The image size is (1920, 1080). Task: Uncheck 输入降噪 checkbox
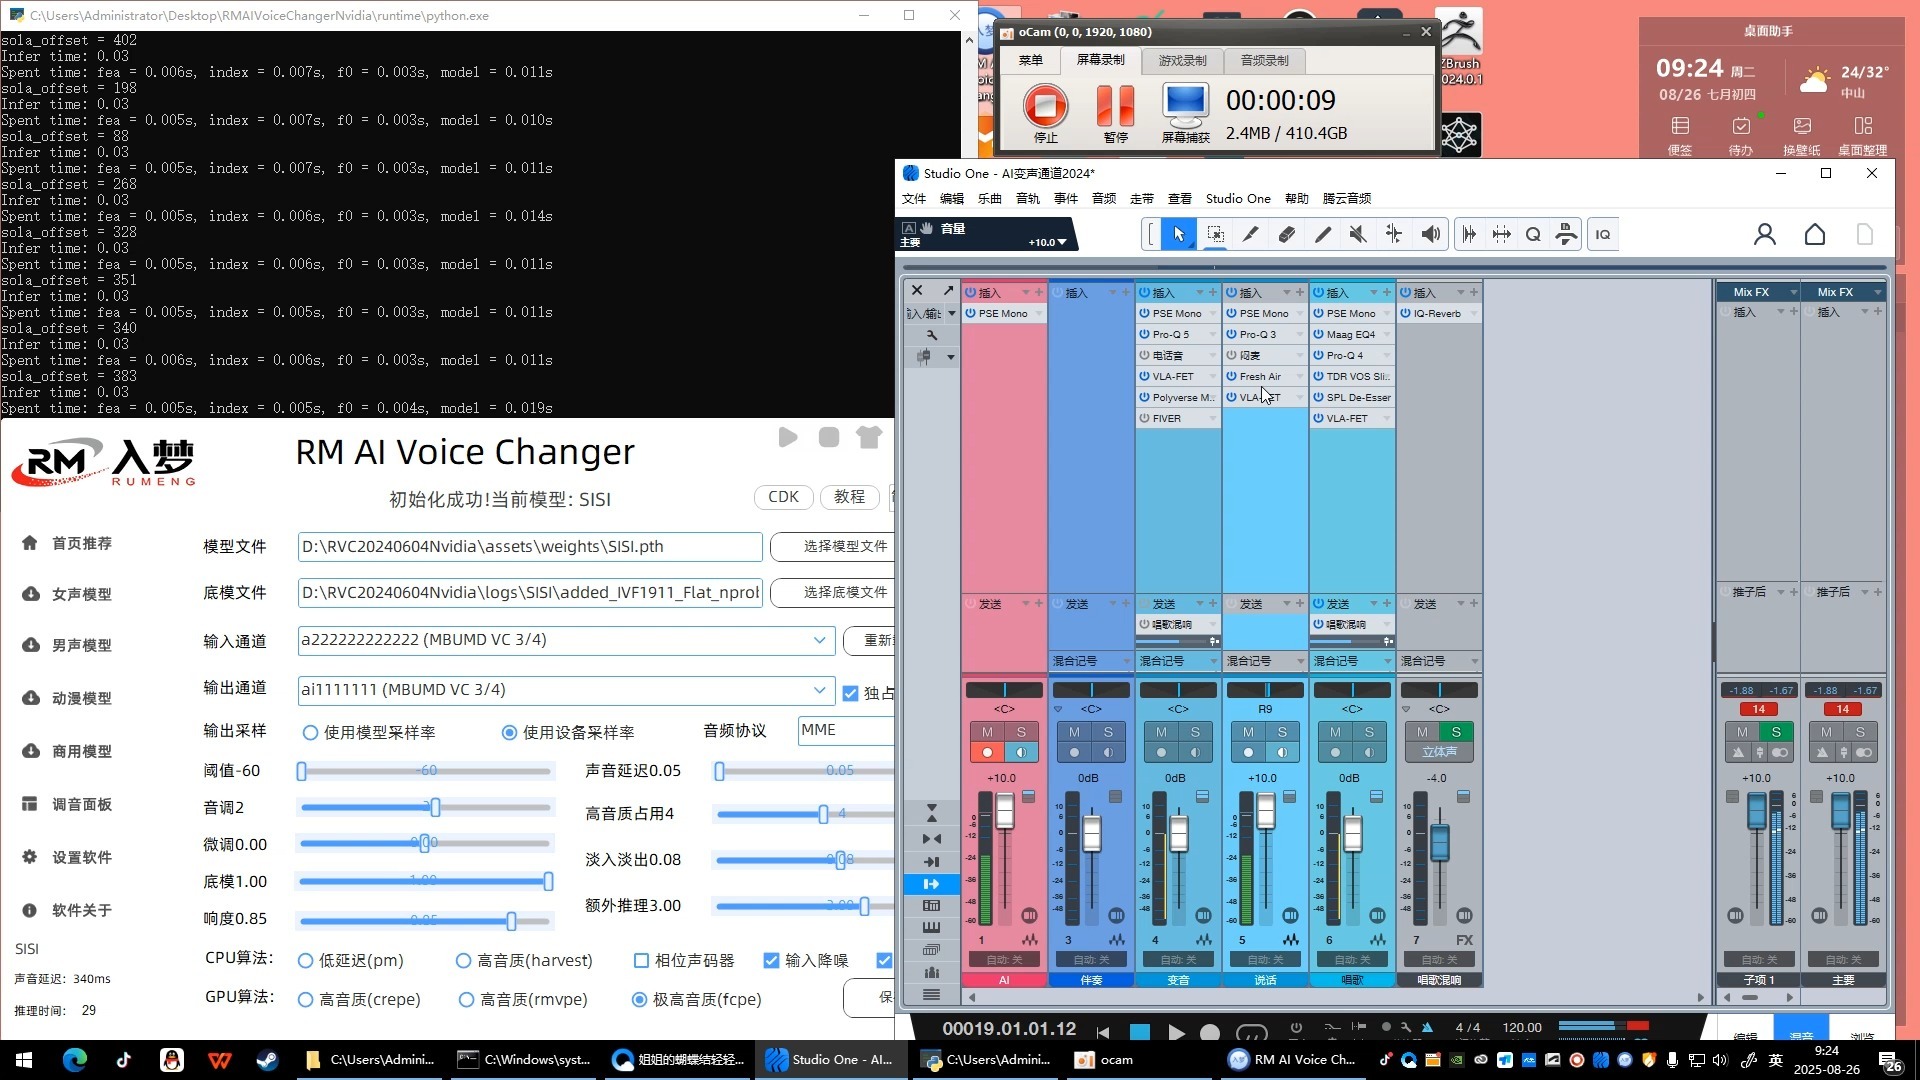pos(771,960)
